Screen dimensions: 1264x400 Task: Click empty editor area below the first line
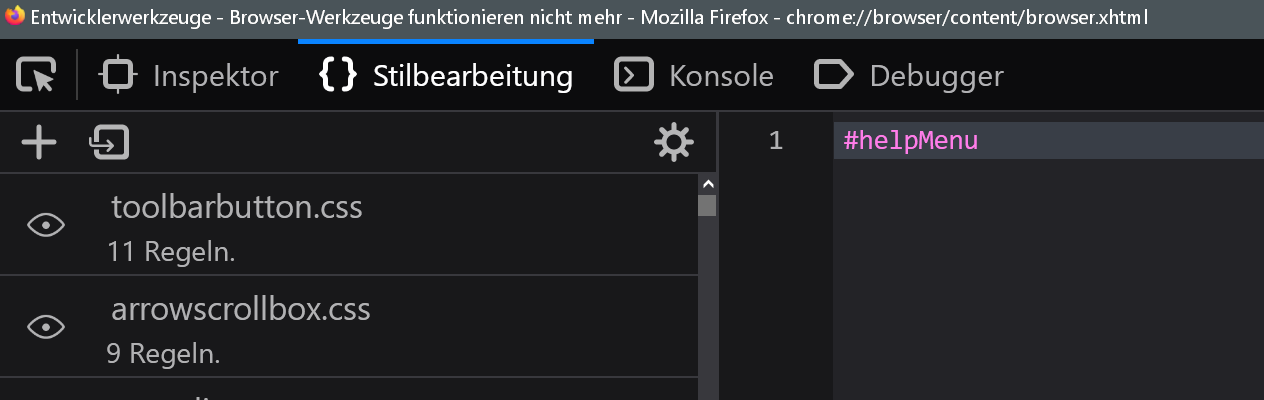pyautogui.click(x=1040, y=280)
